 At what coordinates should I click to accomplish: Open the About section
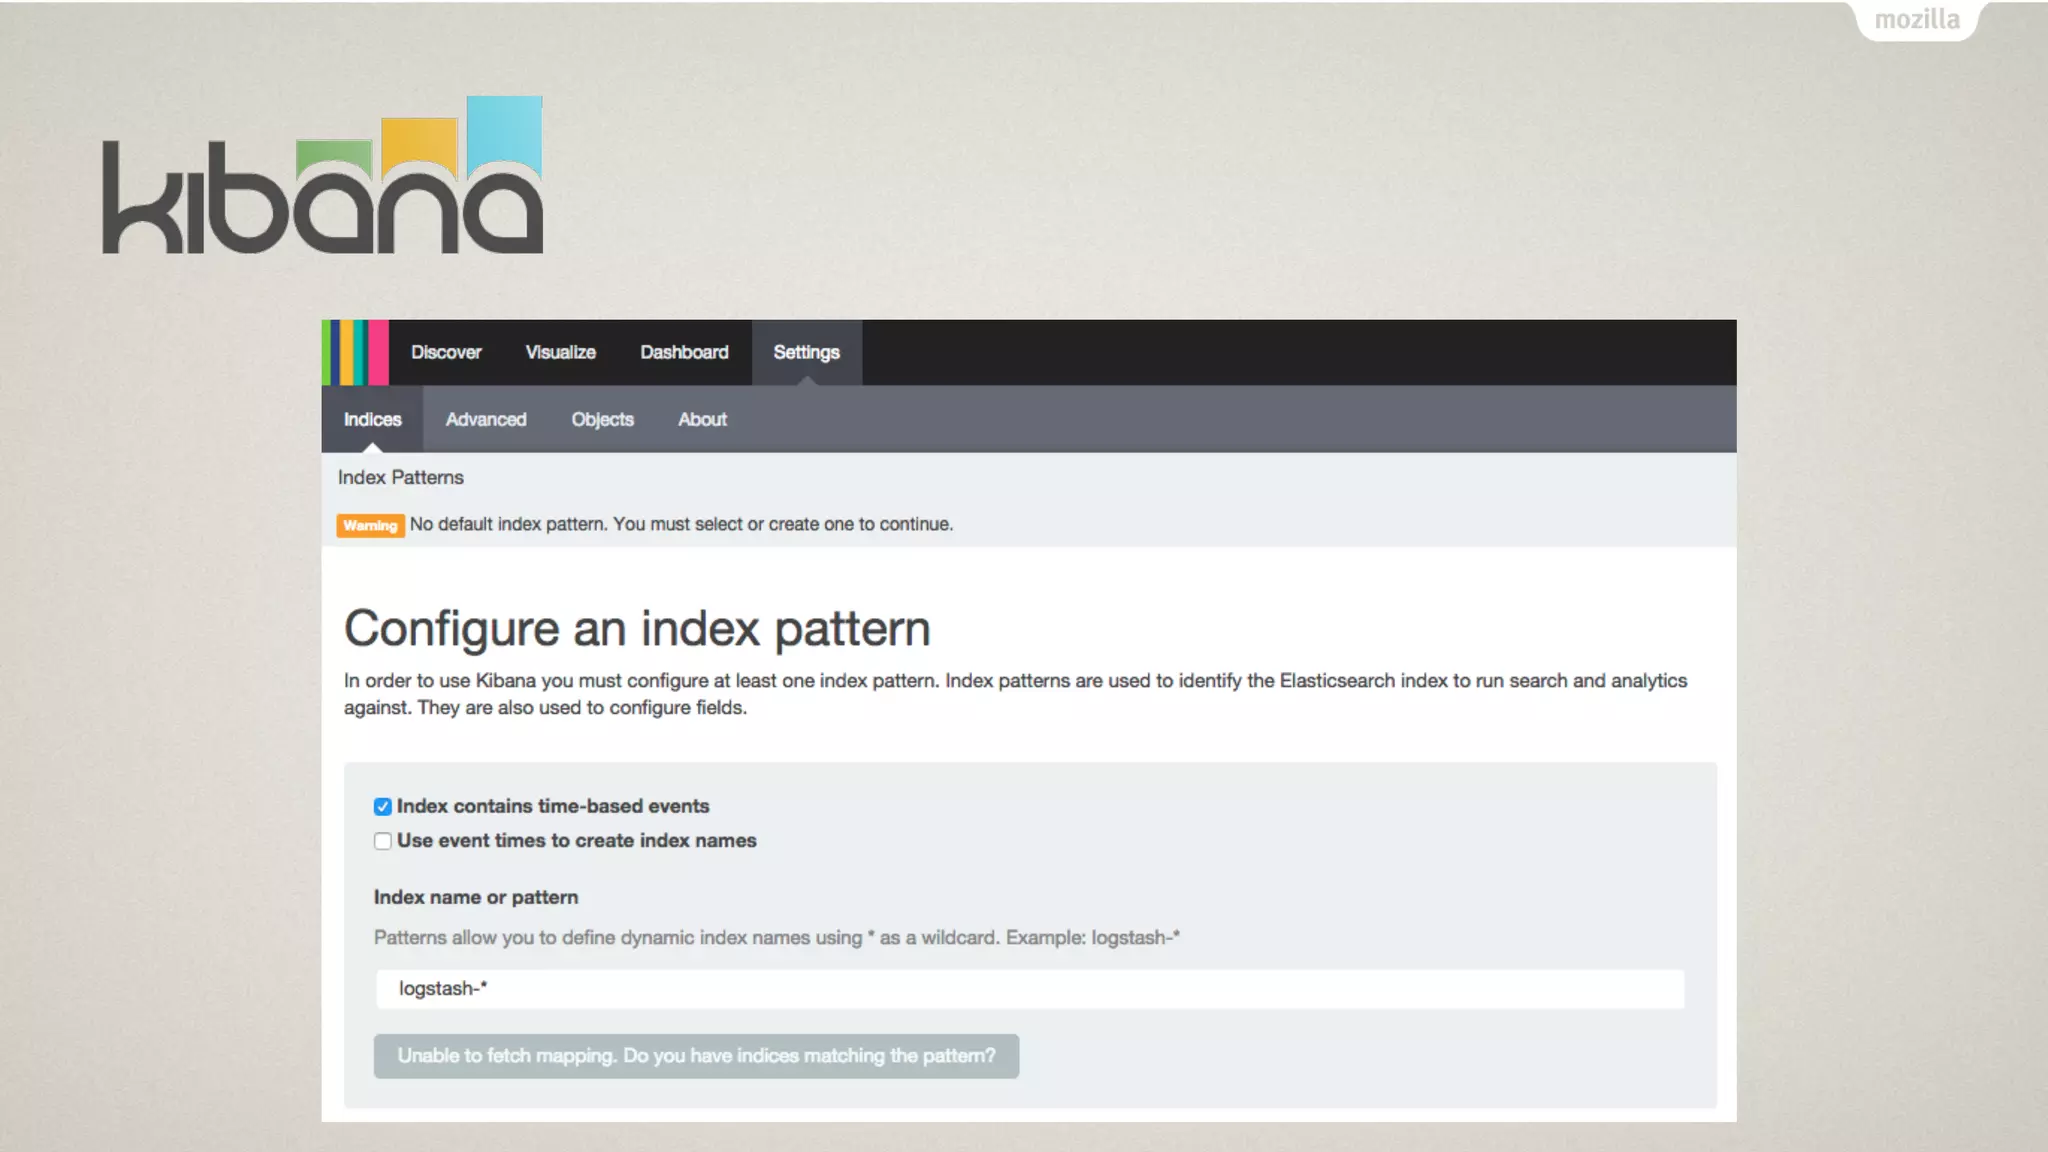pos(702,419)
